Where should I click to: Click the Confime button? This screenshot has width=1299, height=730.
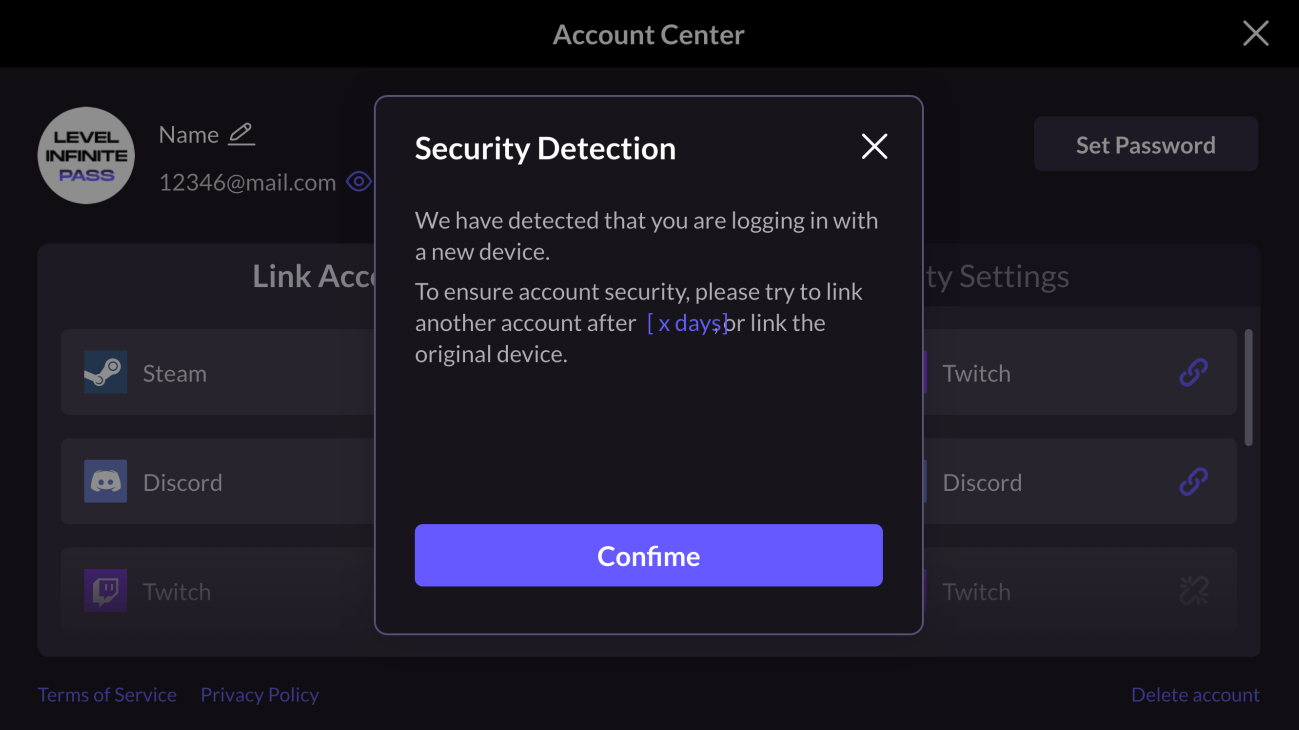pyautogui.click(x=648, y=555)
